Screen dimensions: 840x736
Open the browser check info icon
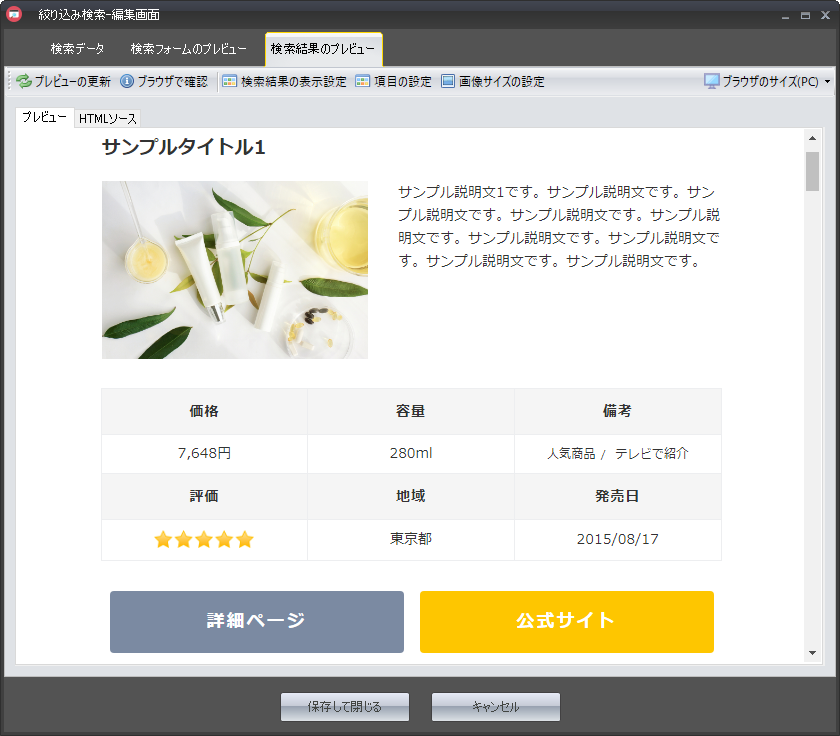pyautogui.click(x=127, y=82)
